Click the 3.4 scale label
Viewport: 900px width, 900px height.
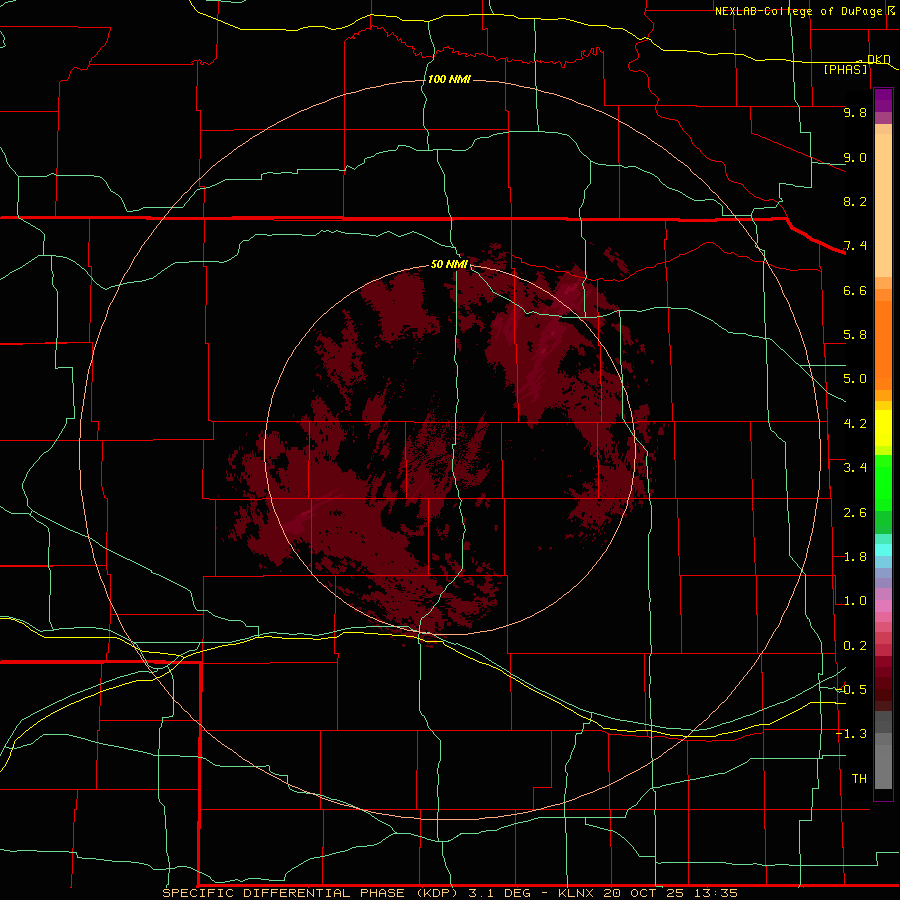coord(855,468)
